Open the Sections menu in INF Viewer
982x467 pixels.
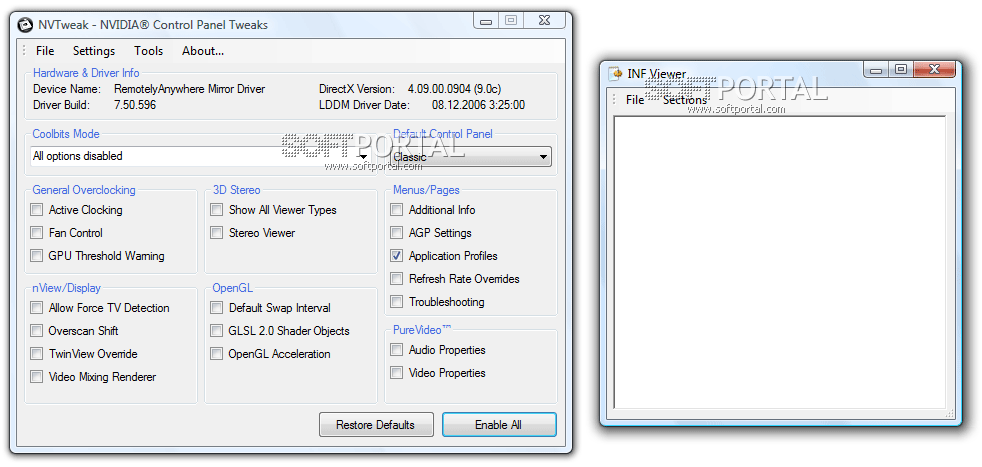click(685, 100)
